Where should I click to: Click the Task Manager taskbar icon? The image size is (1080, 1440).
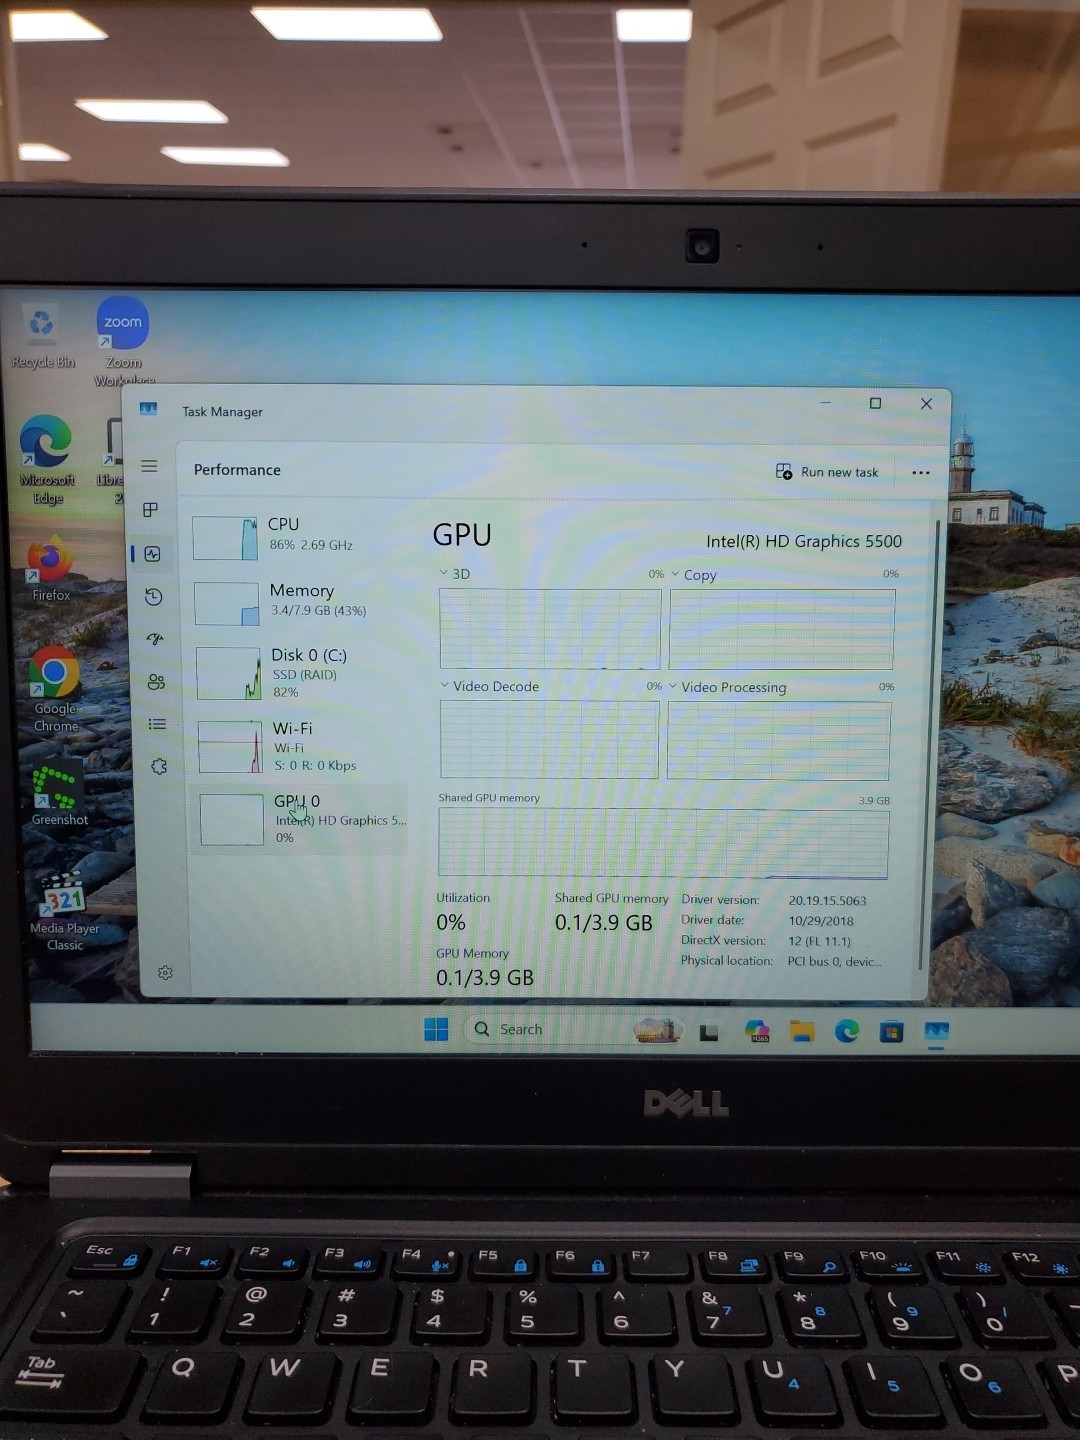(936, 1031)
